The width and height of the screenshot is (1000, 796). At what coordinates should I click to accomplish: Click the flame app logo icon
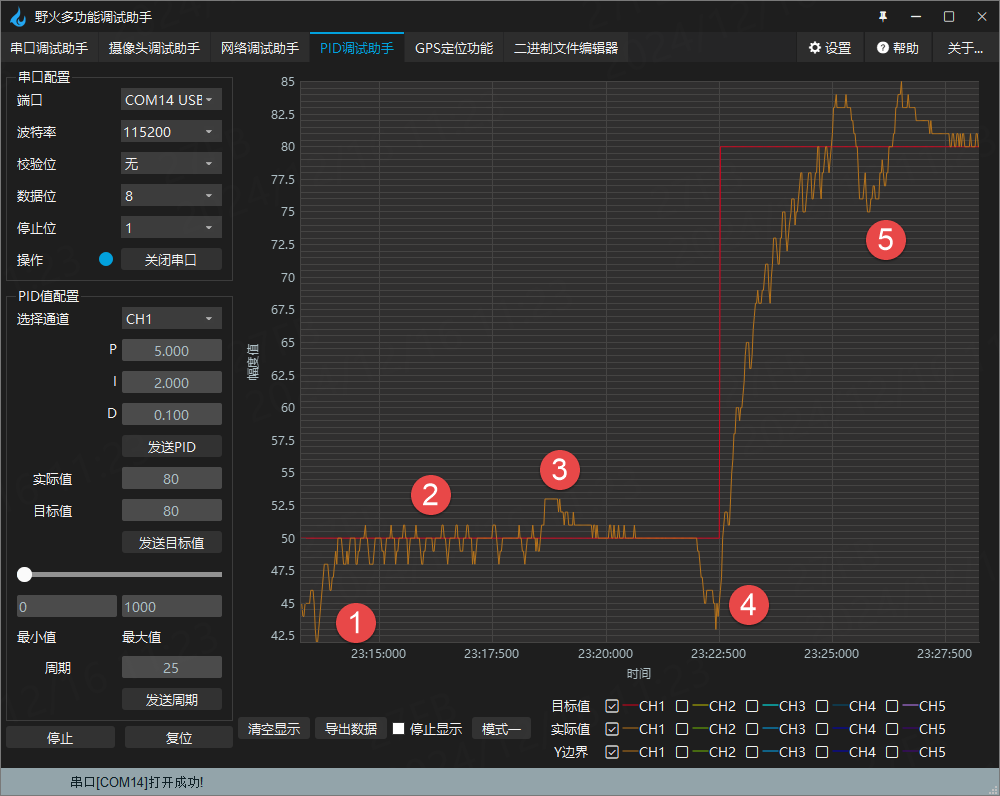(18, 17)
